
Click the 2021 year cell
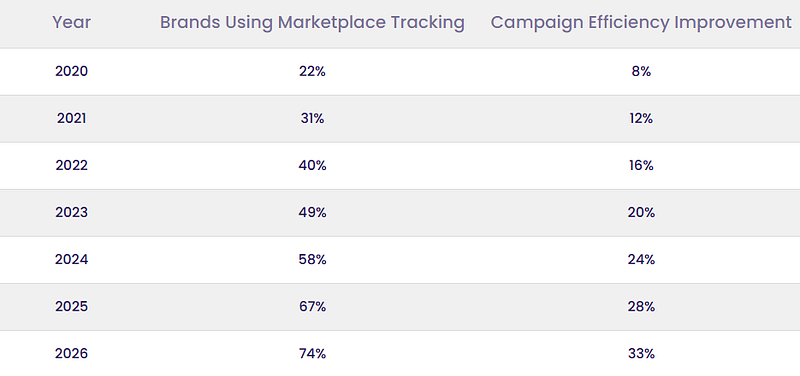tap(71, 118)
